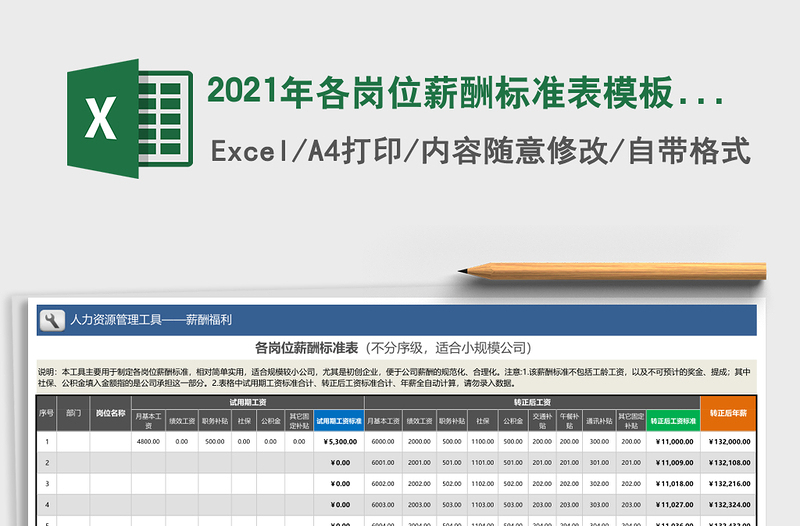Screen dimensions: 800x526
Task: Click the cell with value 2000.00
Action: pyautogui.click(x=419, y=442)
